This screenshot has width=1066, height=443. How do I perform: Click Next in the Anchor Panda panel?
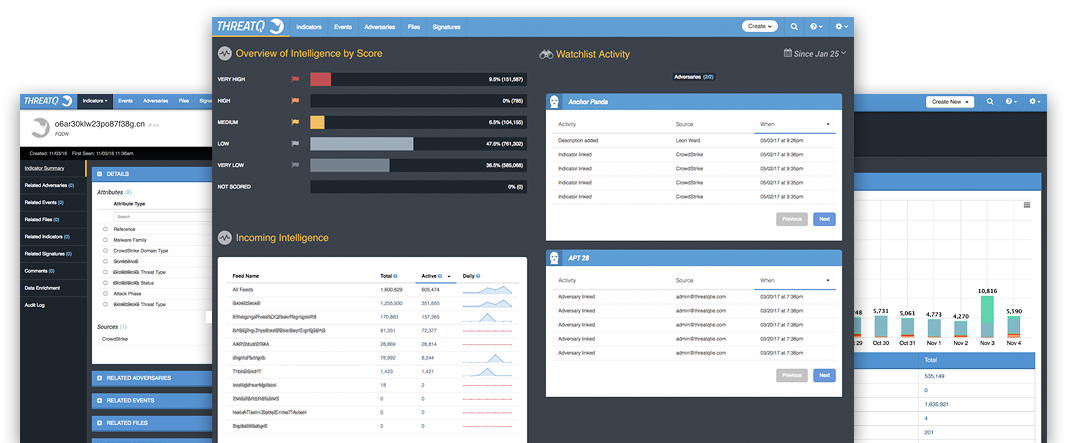(x=824, y=219)
